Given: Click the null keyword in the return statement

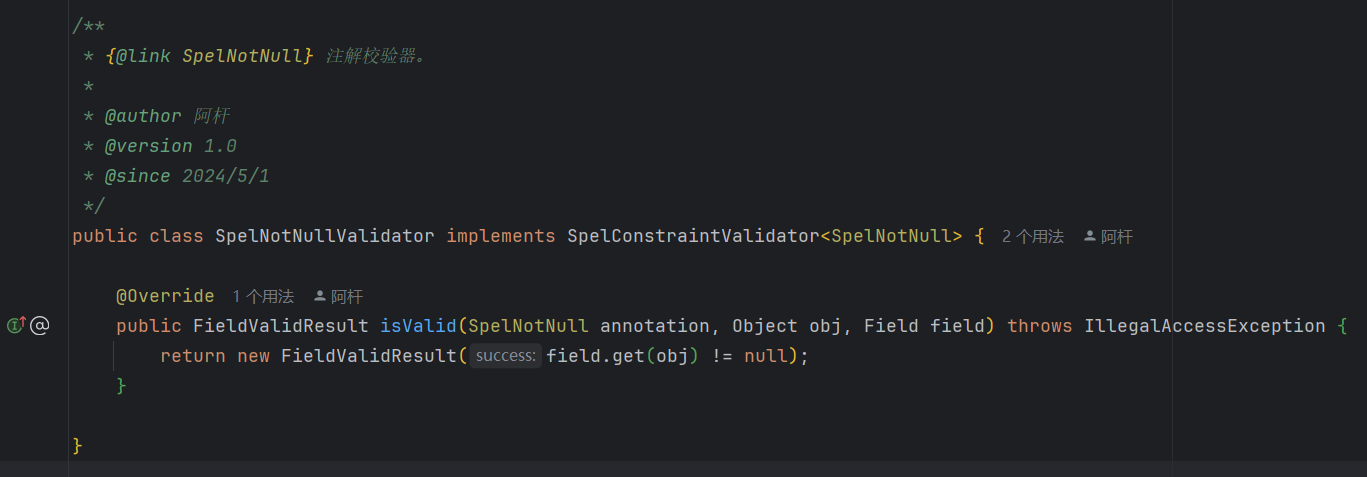Looking at the screenshot, I should [765, 356].
